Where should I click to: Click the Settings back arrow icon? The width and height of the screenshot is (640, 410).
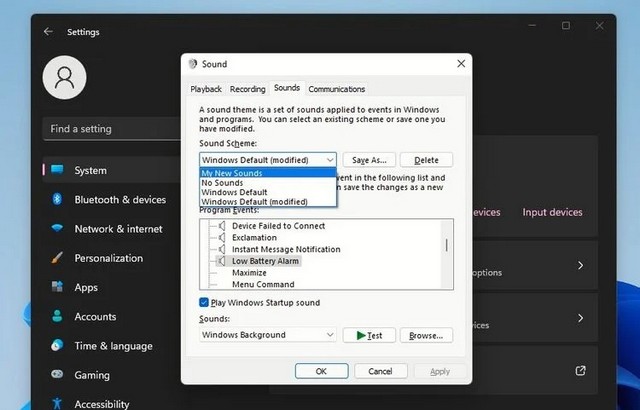click(x=48, y=32)
